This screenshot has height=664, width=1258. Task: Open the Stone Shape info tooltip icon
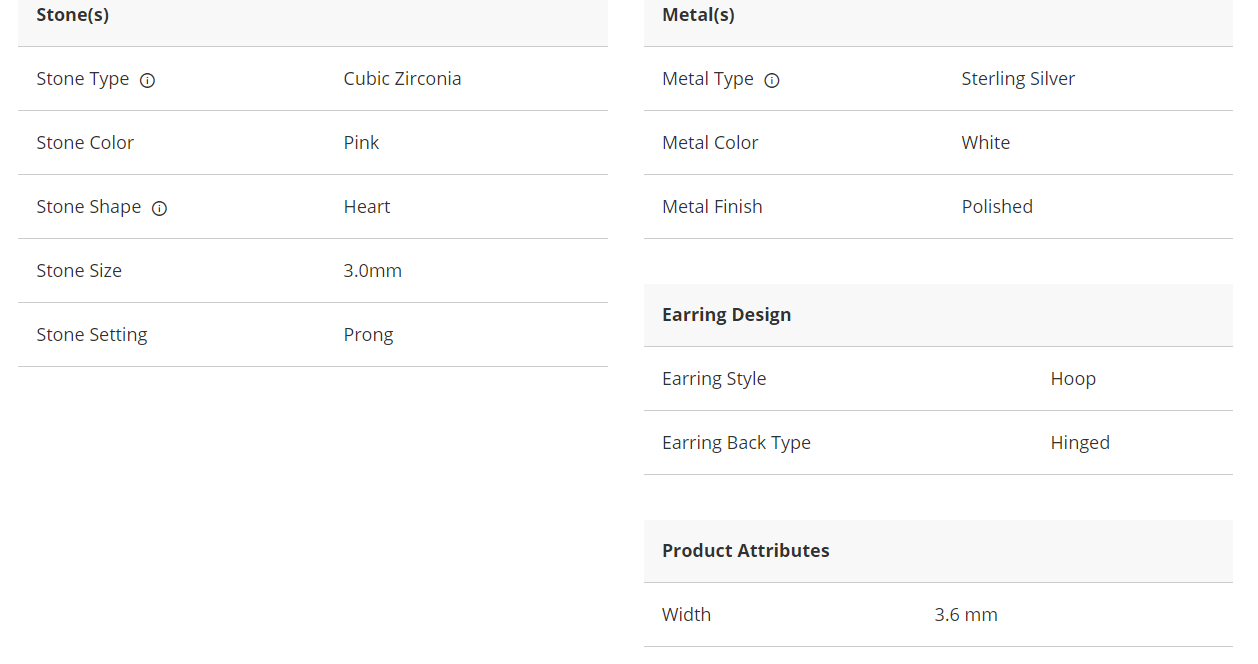click(x=159, y=208)
